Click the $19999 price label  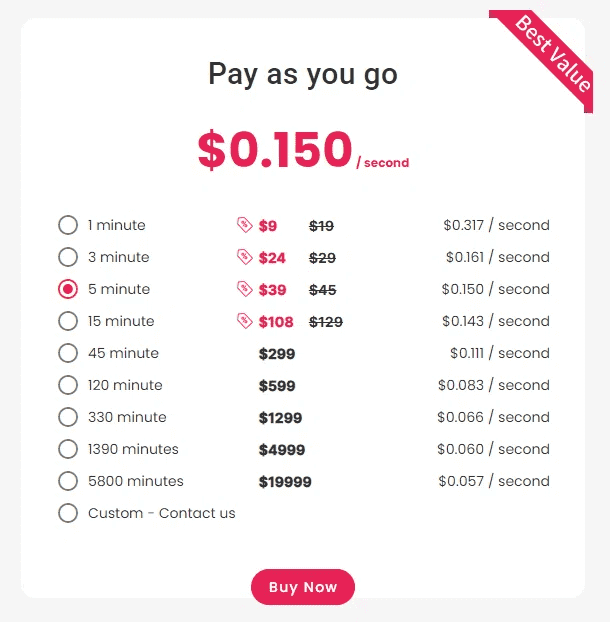[x=285, y=482]
